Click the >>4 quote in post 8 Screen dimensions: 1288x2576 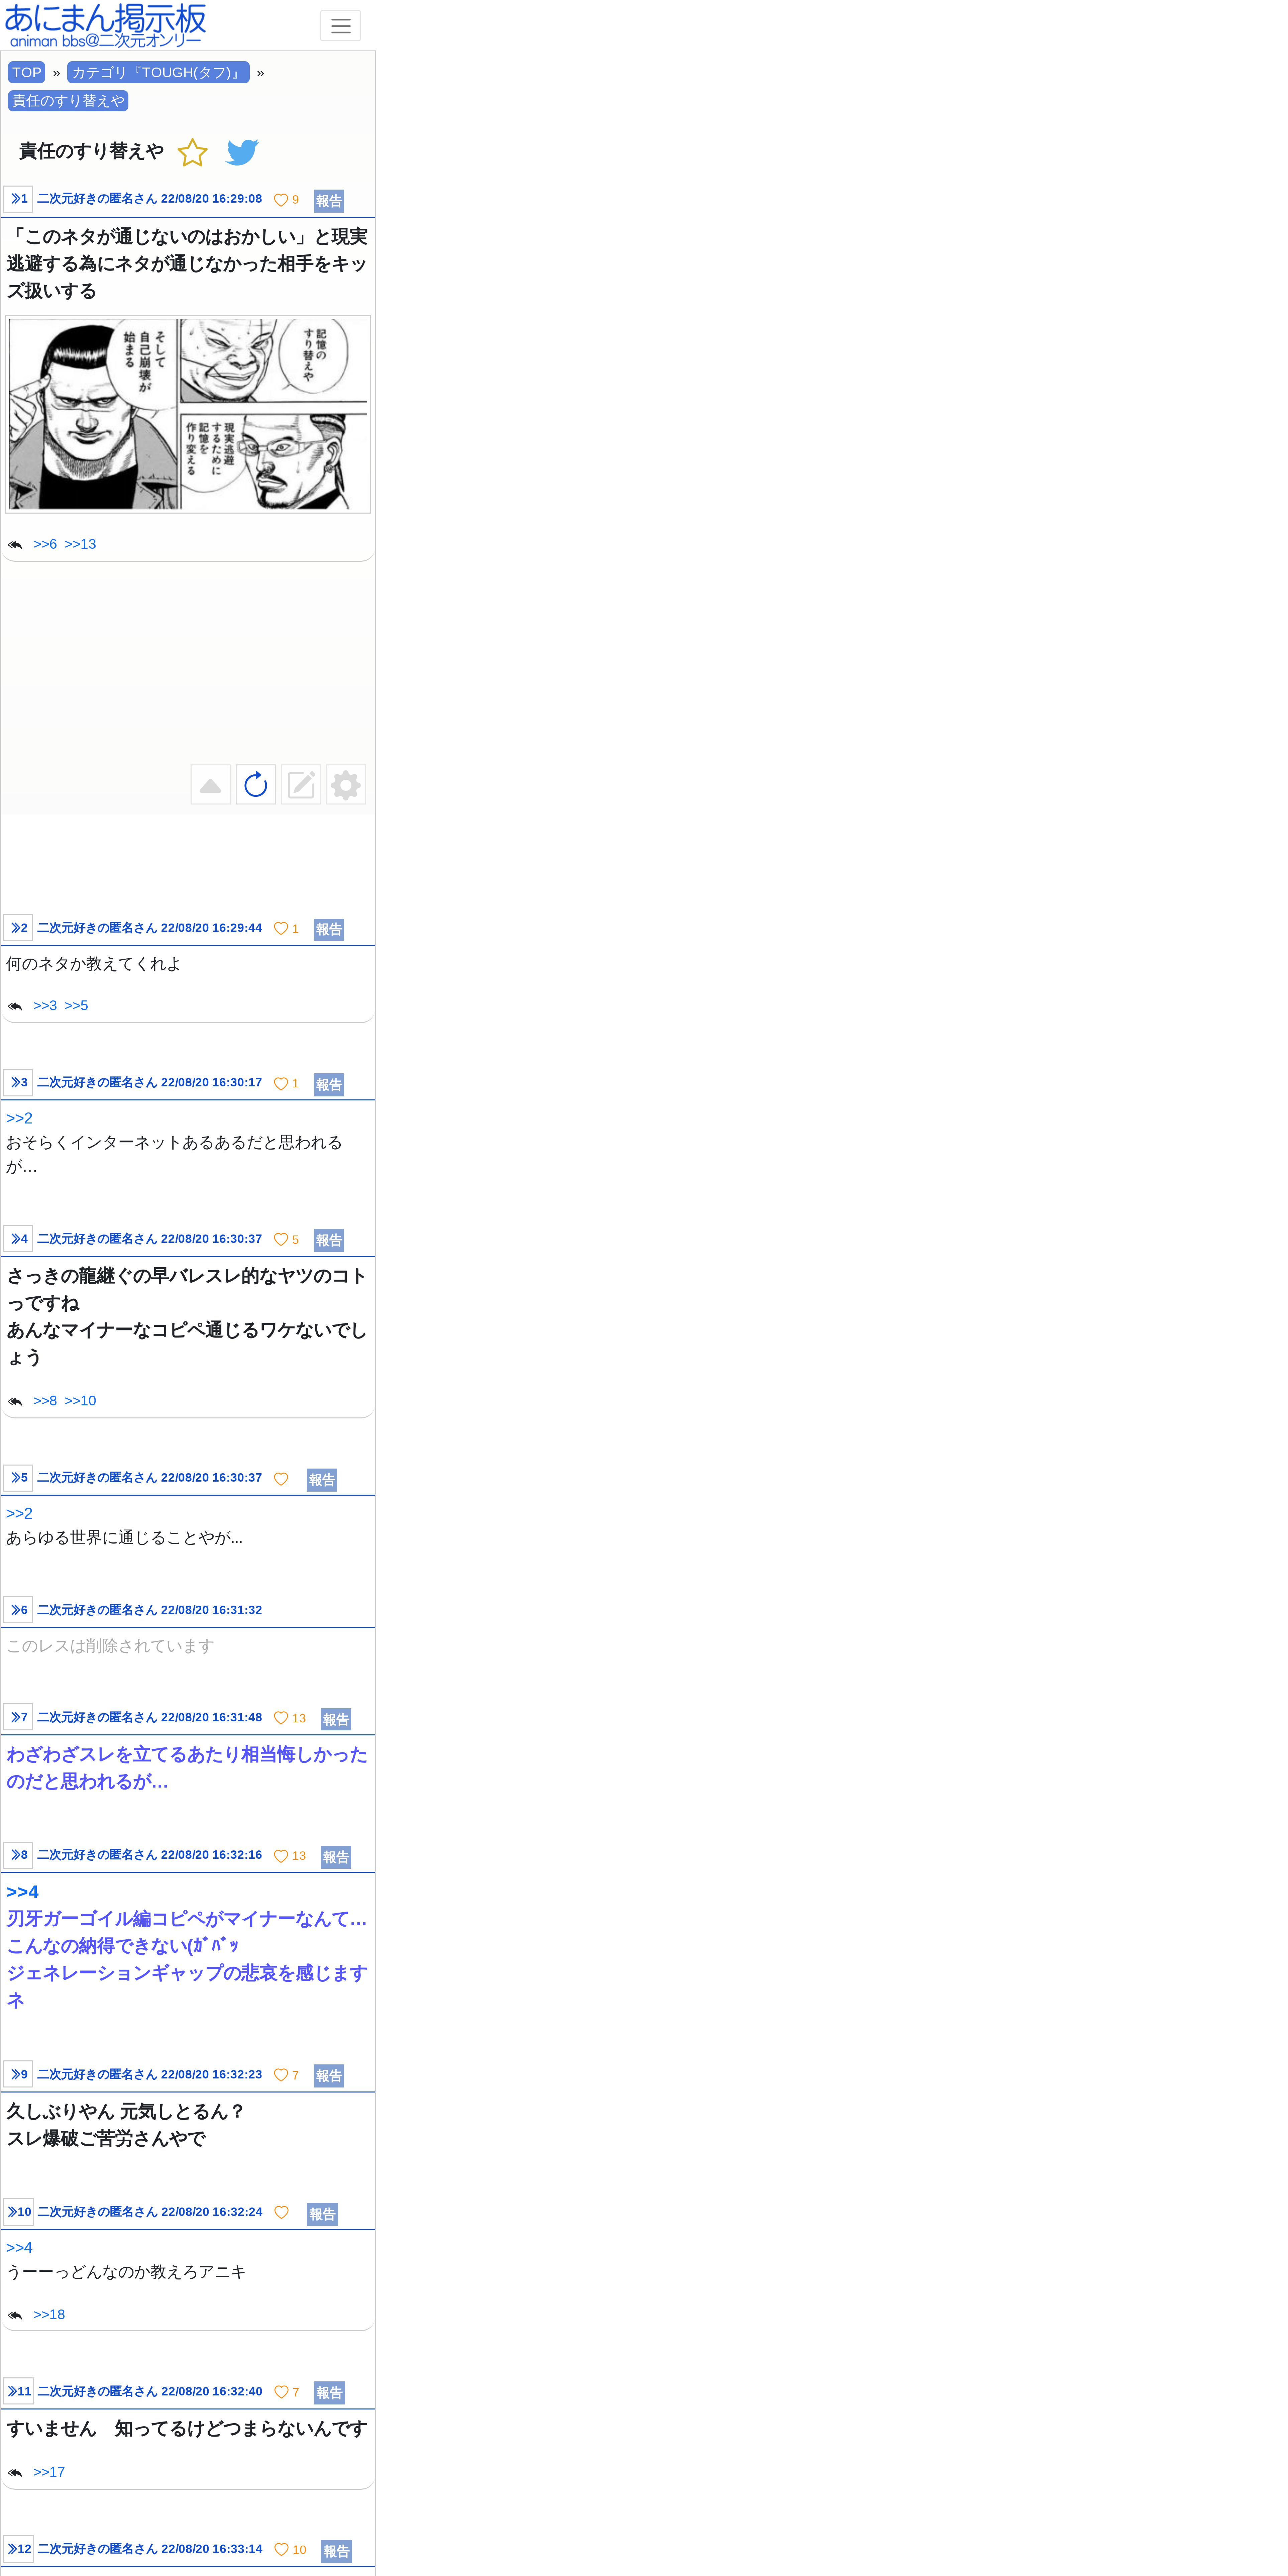tap(22, 1892)
